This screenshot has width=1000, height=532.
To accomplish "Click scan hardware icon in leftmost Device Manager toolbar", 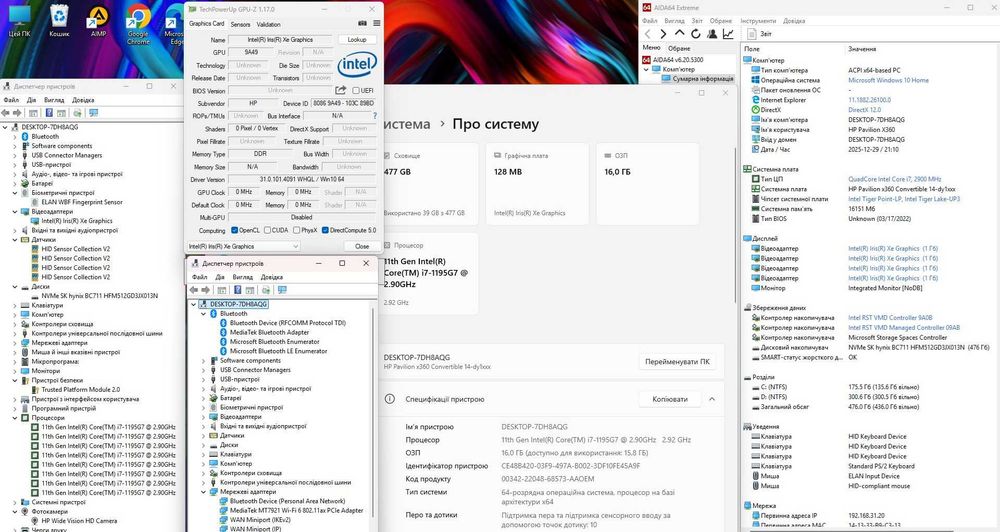I will pos(77,113).
